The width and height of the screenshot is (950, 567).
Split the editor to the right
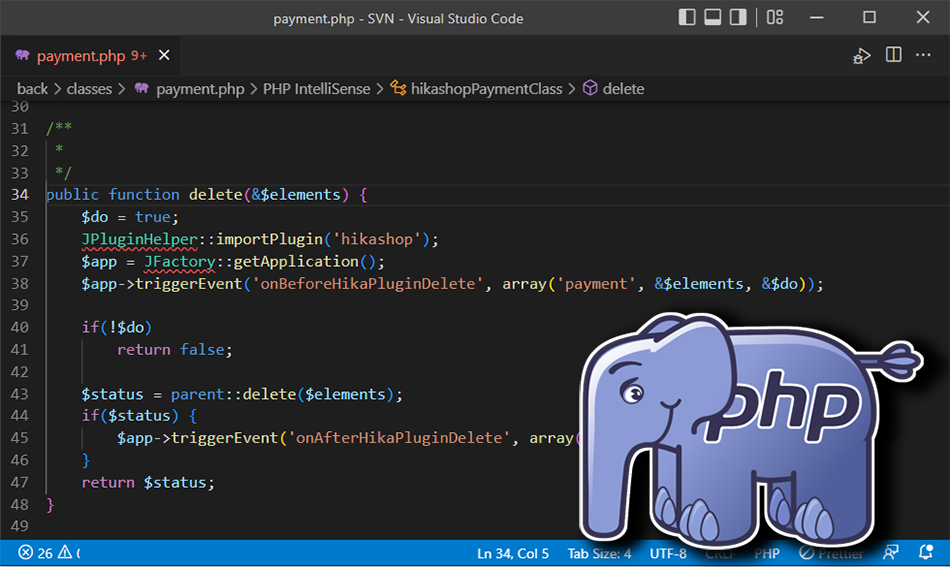894,55
